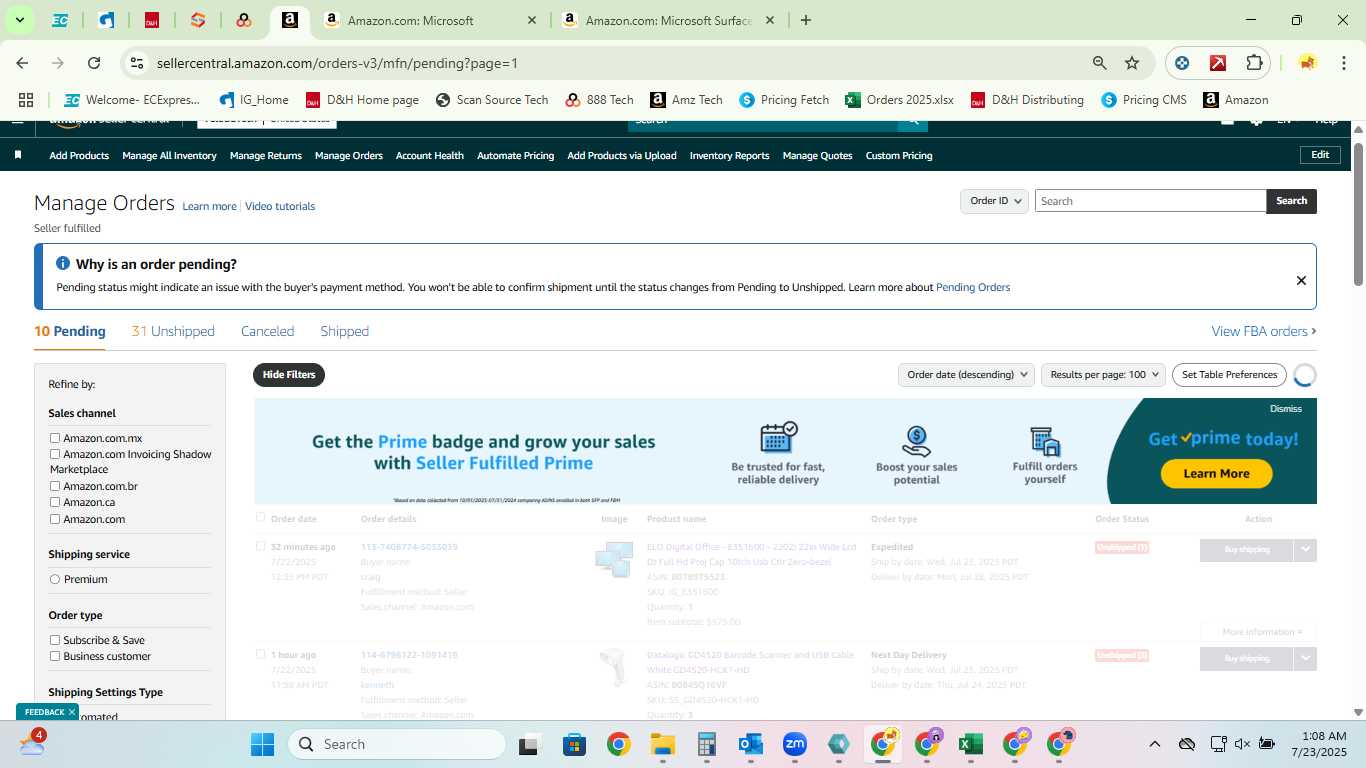Check the Amazon.com.mx sales channel filter
This screenshot has height=768, width=1366.
pyautogui.click(x=55, y=438)
